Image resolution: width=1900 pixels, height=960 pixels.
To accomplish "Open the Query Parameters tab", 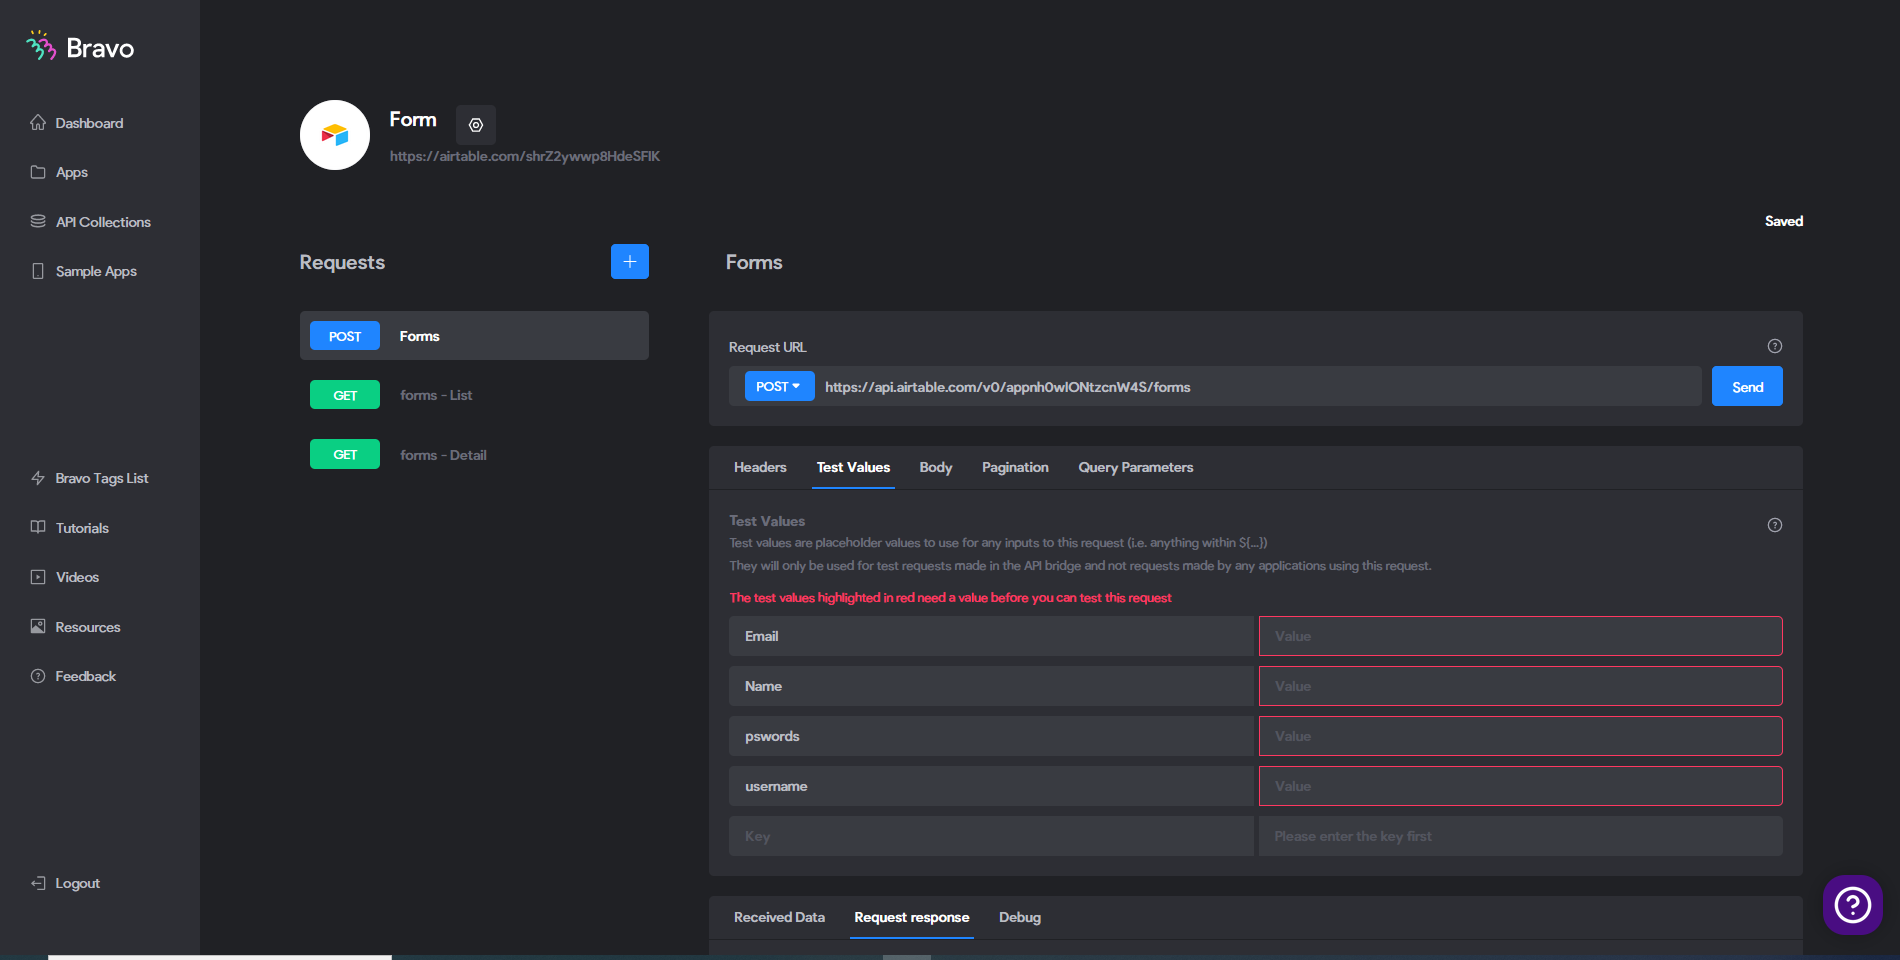I will pos(1136,467).
